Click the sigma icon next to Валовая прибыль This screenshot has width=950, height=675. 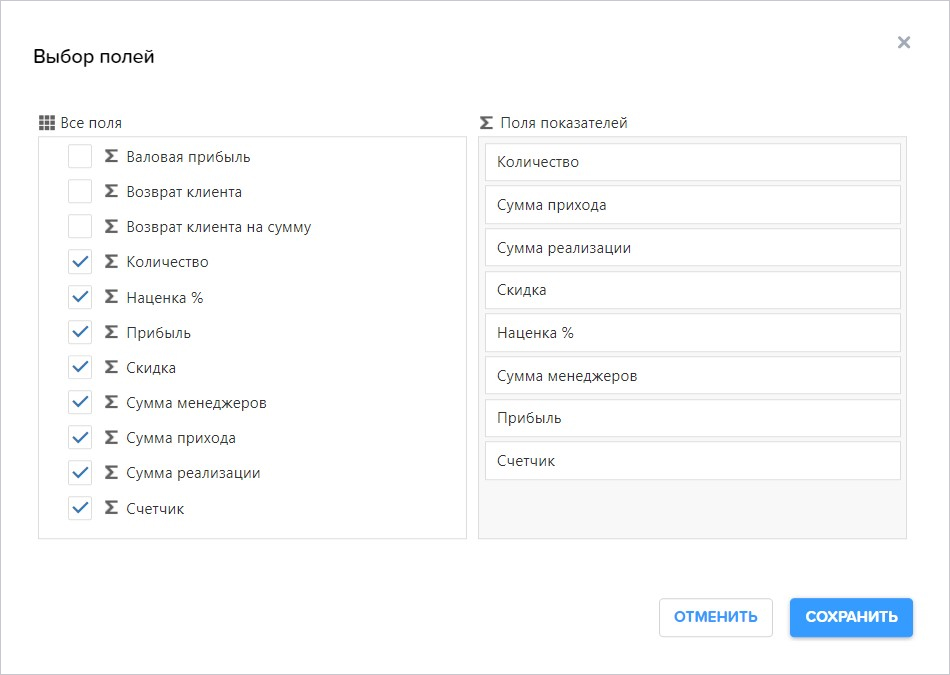[111, 156]
